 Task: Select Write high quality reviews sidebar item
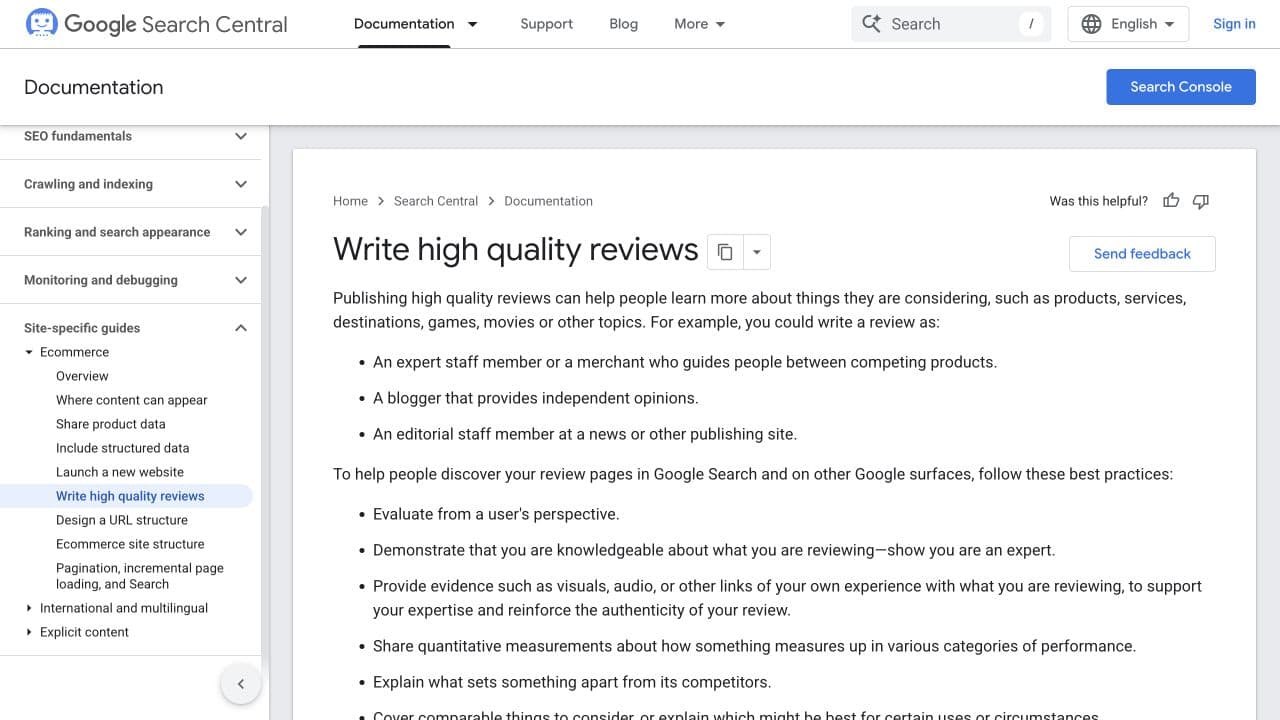tap(126, 496)
